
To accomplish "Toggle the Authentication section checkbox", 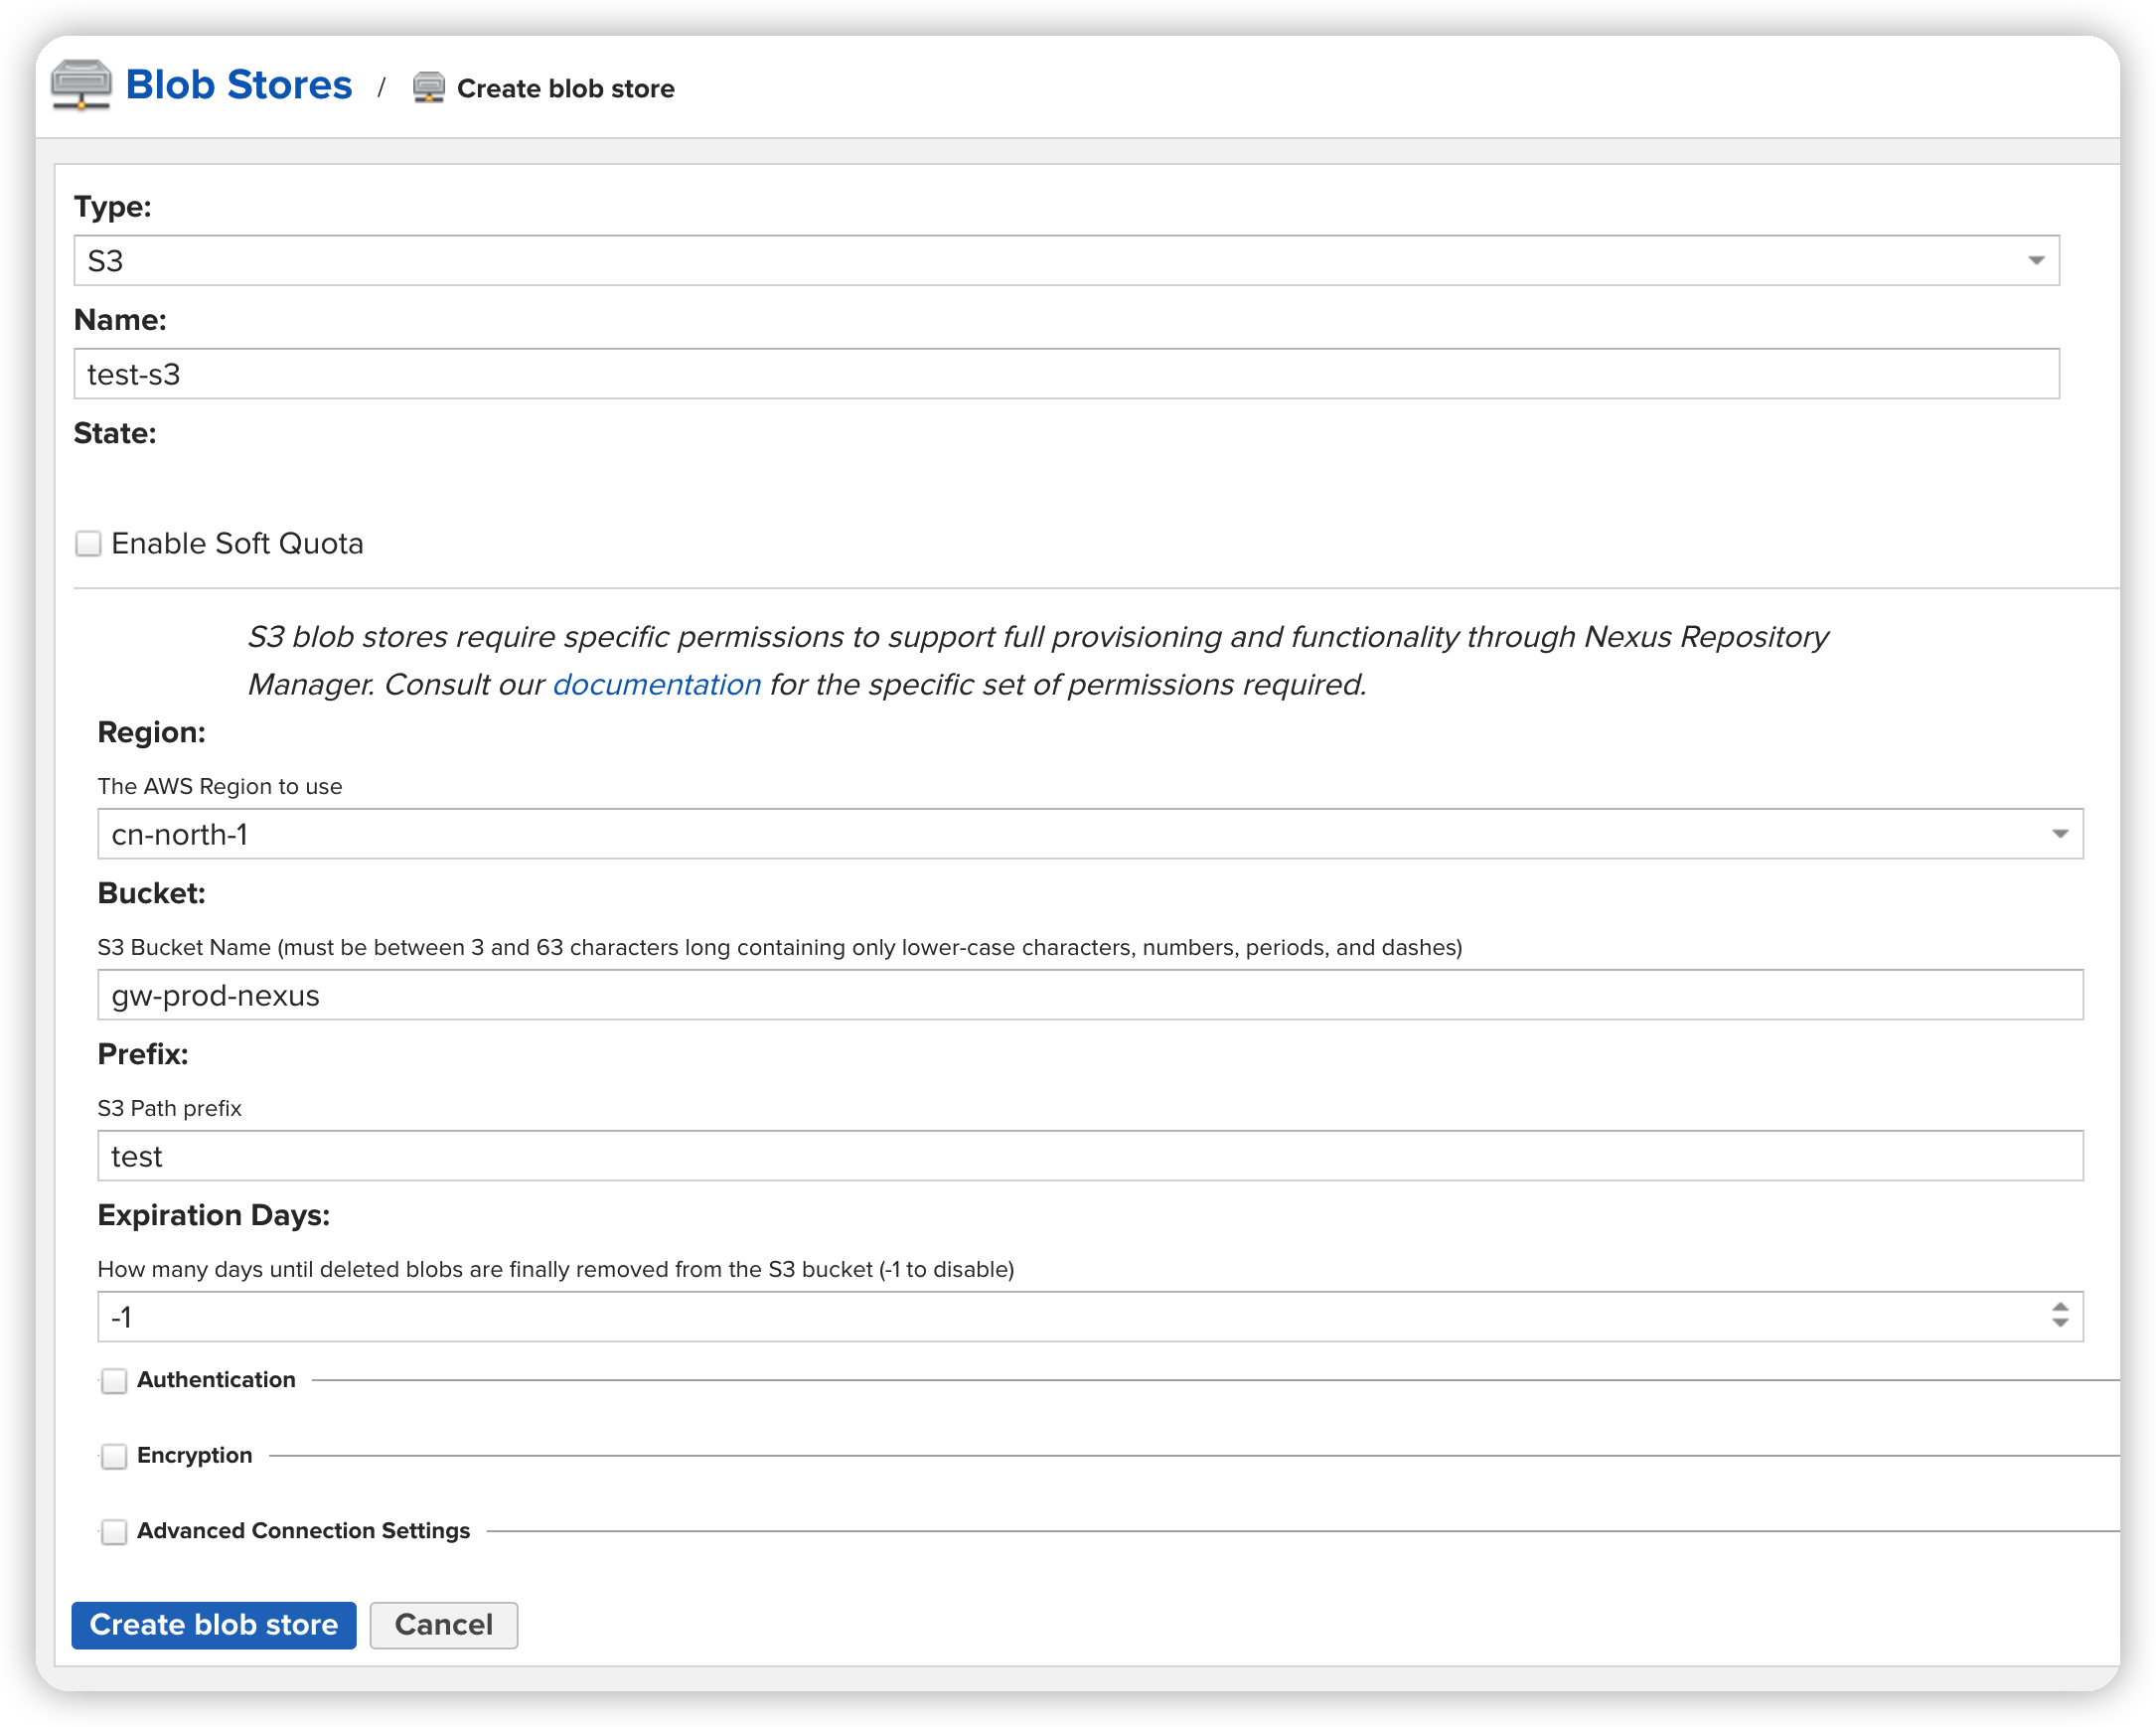I will (x=114, y=1381).
